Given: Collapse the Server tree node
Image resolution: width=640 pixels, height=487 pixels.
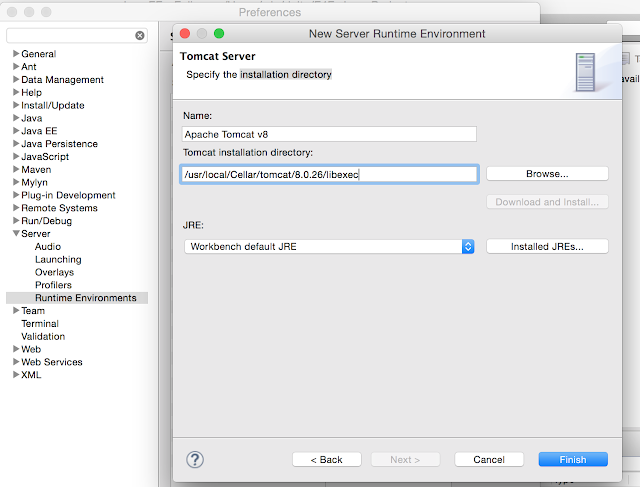Looking at the screenshot, I should (16, 233).
